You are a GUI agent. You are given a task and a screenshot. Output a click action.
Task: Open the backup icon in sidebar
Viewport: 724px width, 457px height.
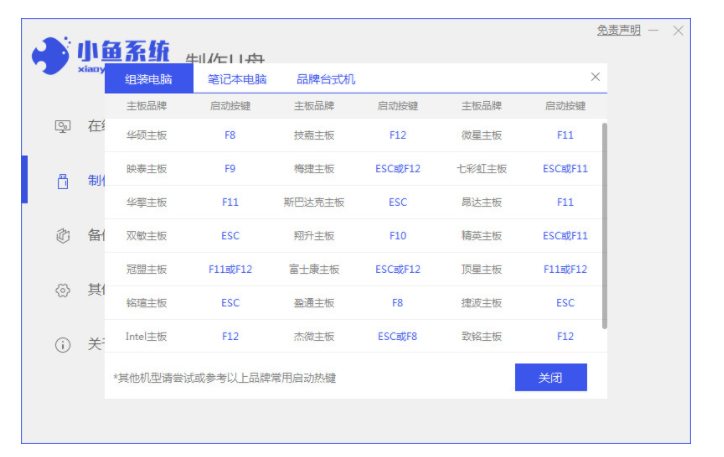point(62,235)
